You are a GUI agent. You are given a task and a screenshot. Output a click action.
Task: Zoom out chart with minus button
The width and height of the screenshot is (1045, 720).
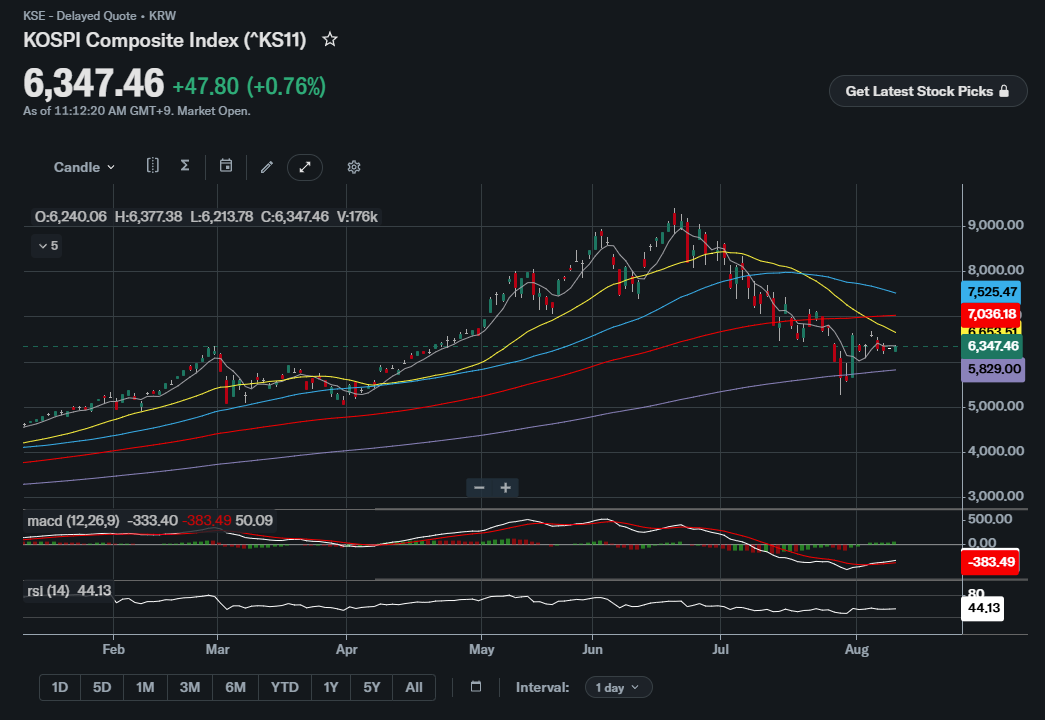[479, 488]
